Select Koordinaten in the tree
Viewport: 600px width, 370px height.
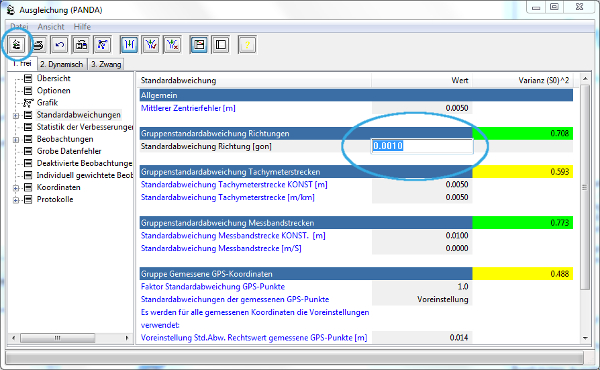[59, 187]
